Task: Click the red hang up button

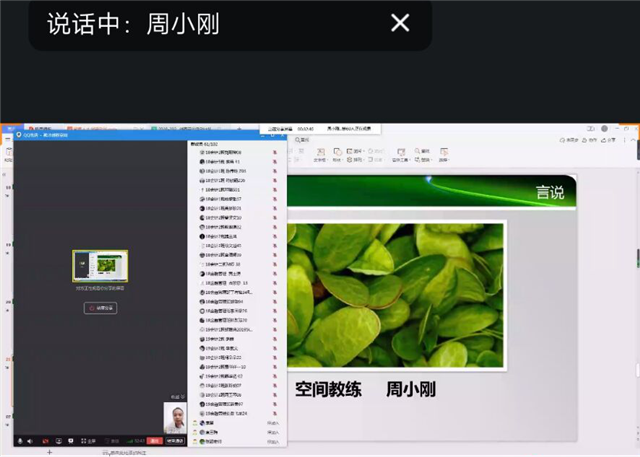Action: click(x=155, y=440)
